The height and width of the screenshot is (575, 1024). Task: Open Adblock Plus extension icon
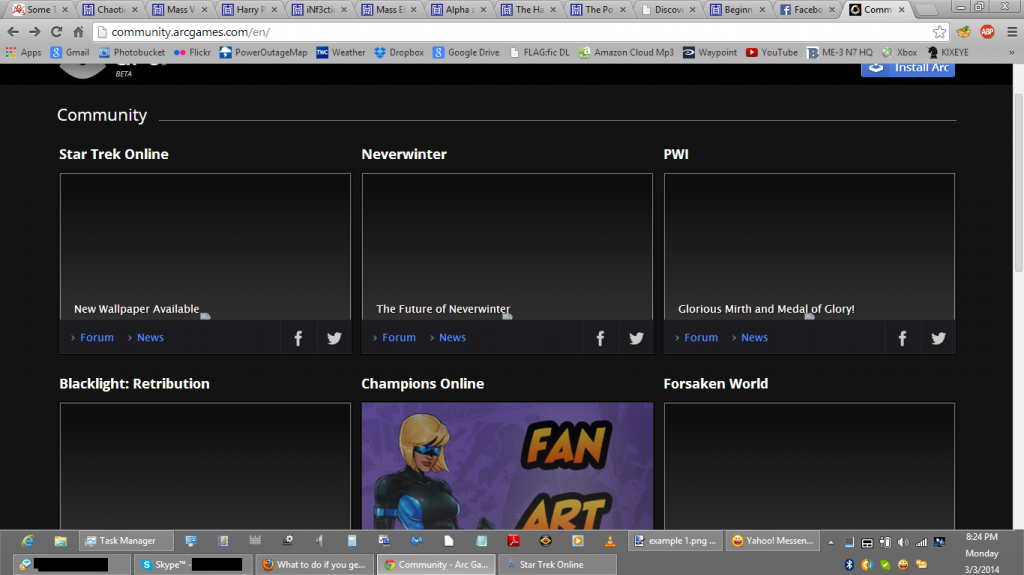tap(987, 31)
